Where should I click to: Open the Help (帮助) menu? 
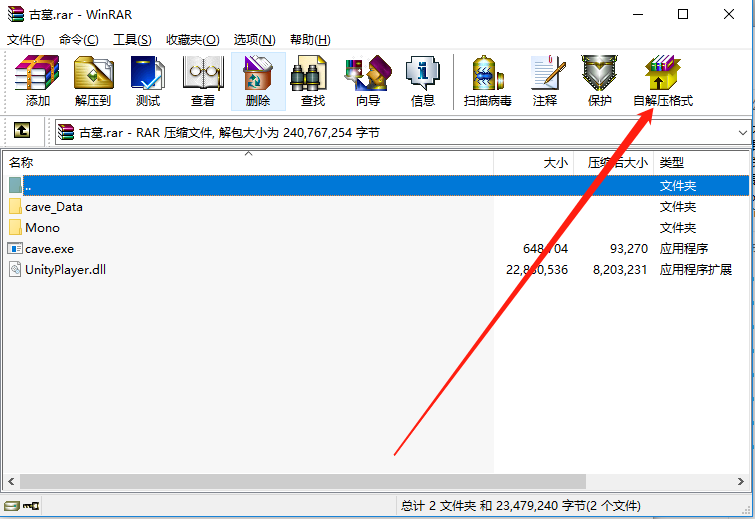310,39
